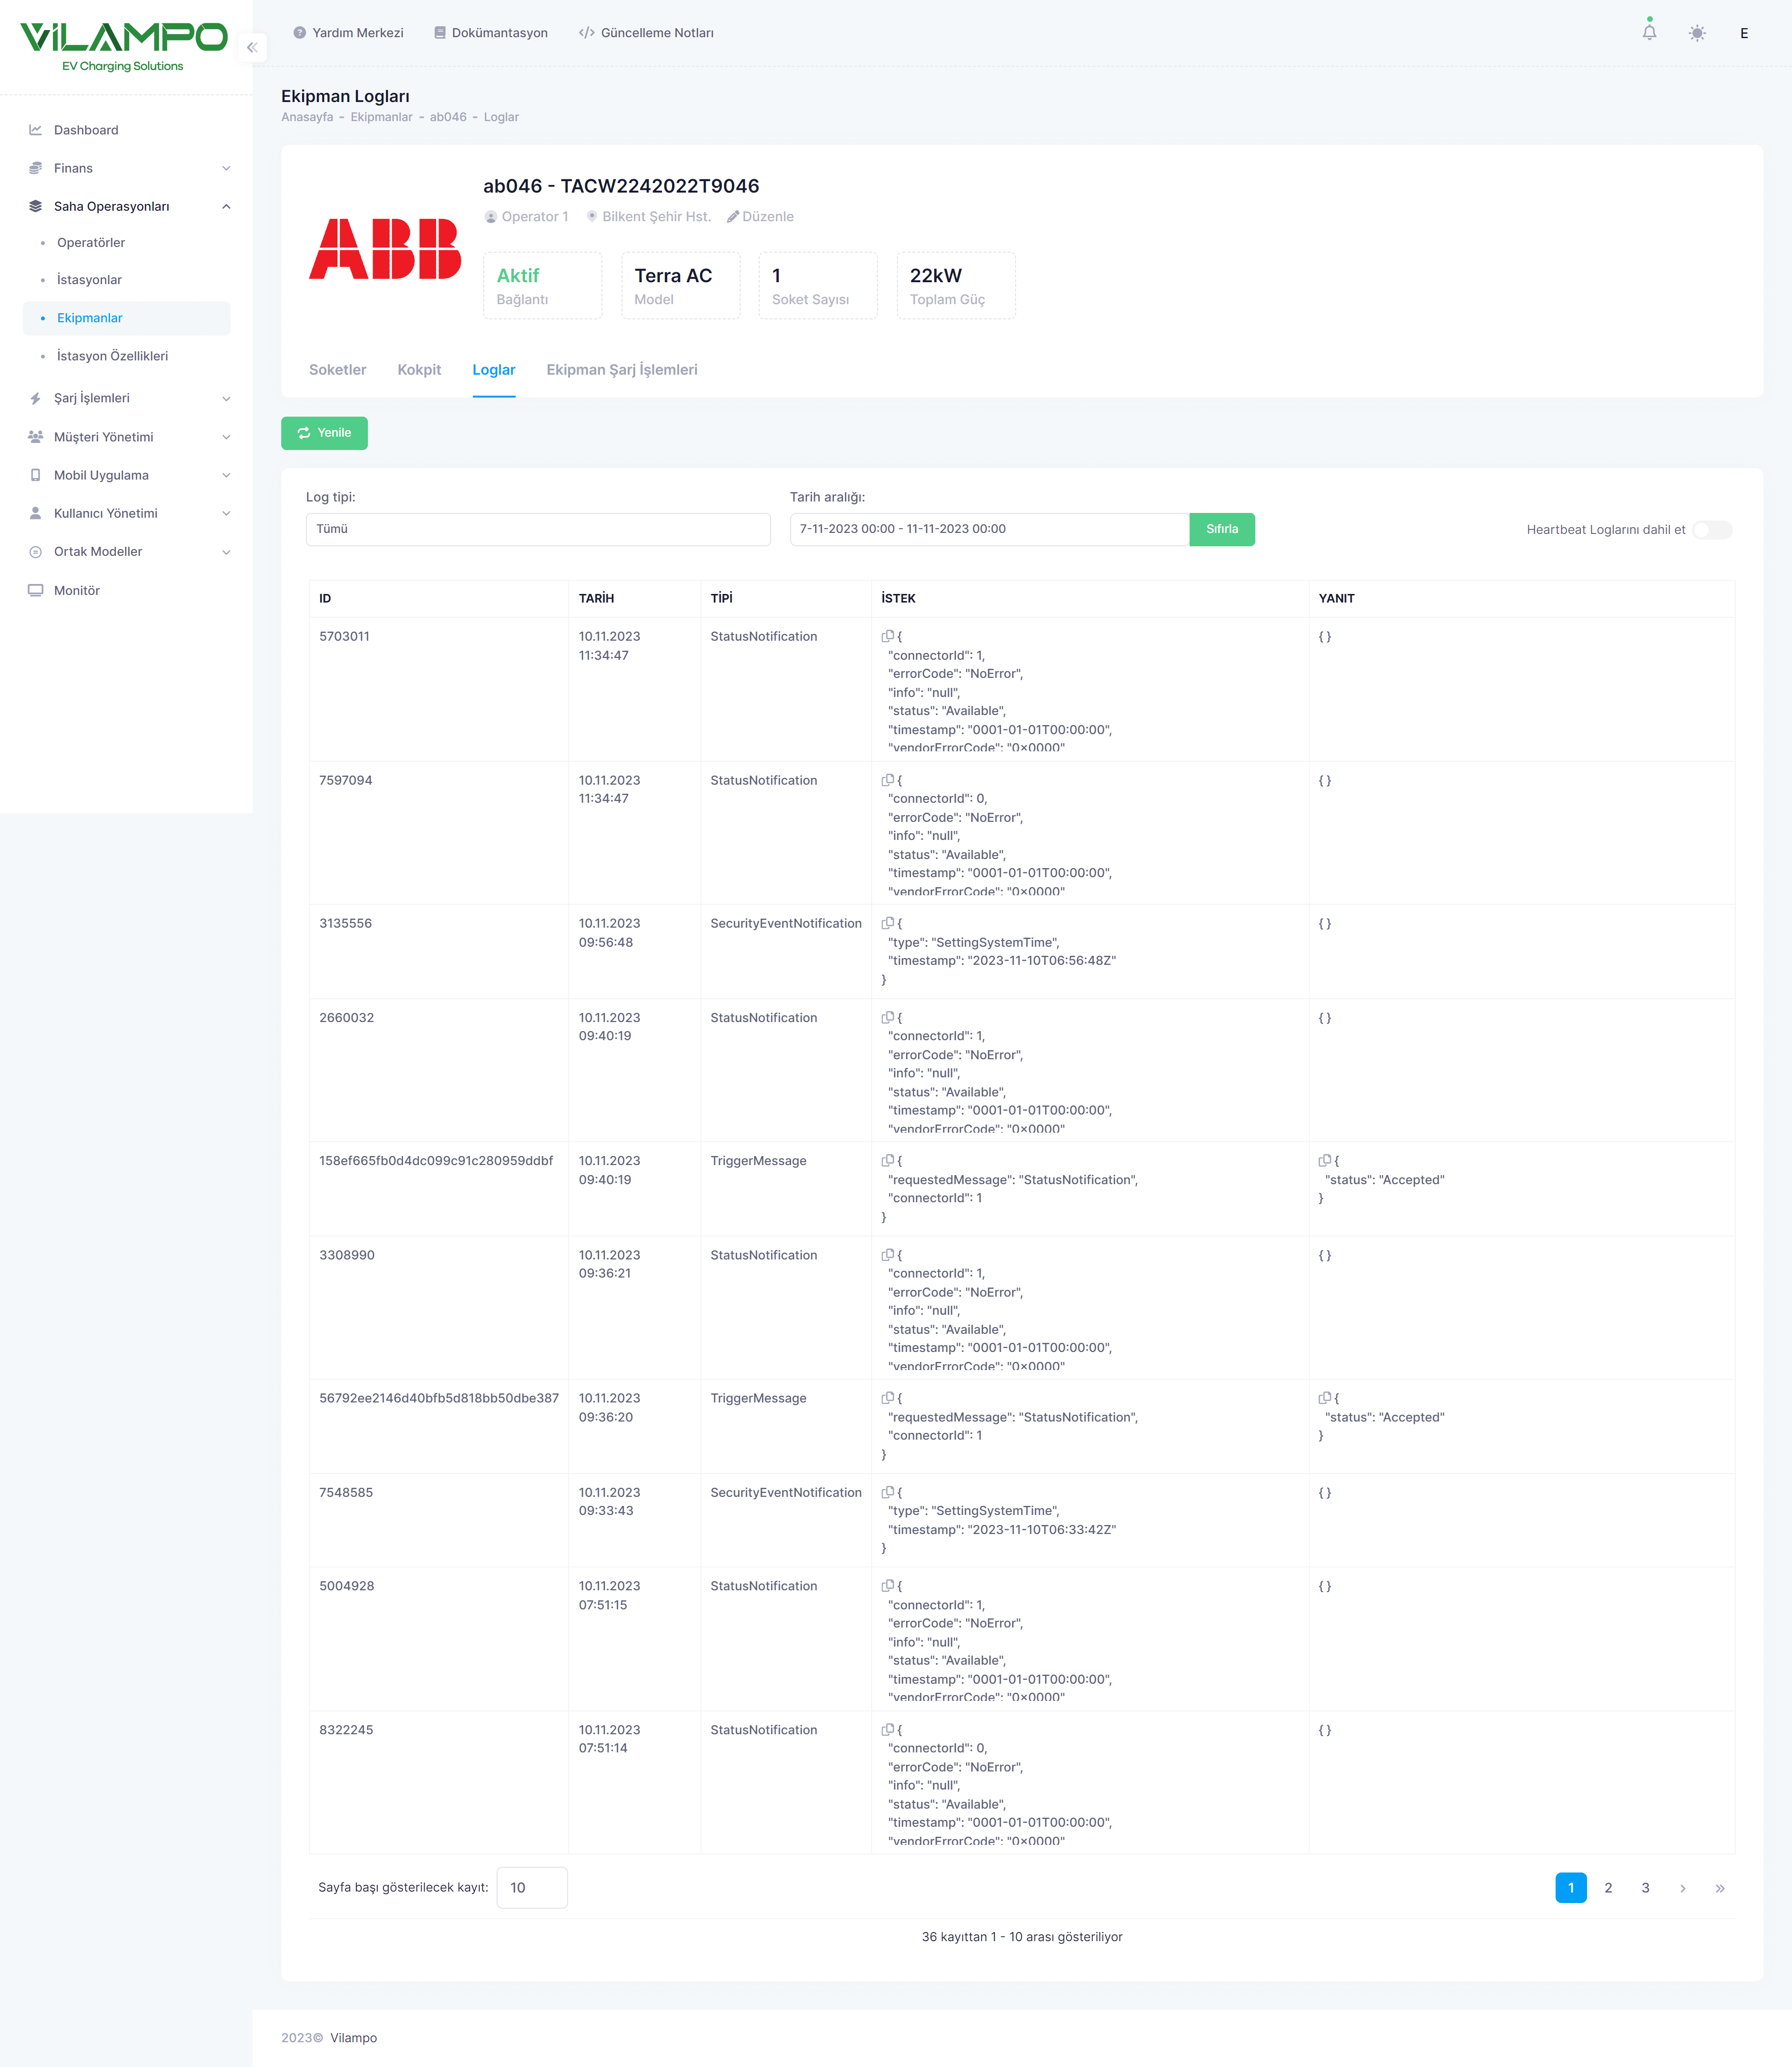
Task: Copy response JSON of log 56792ee2146d40bfb5d818bb50dbe387
Action: pos(1324,1398)
